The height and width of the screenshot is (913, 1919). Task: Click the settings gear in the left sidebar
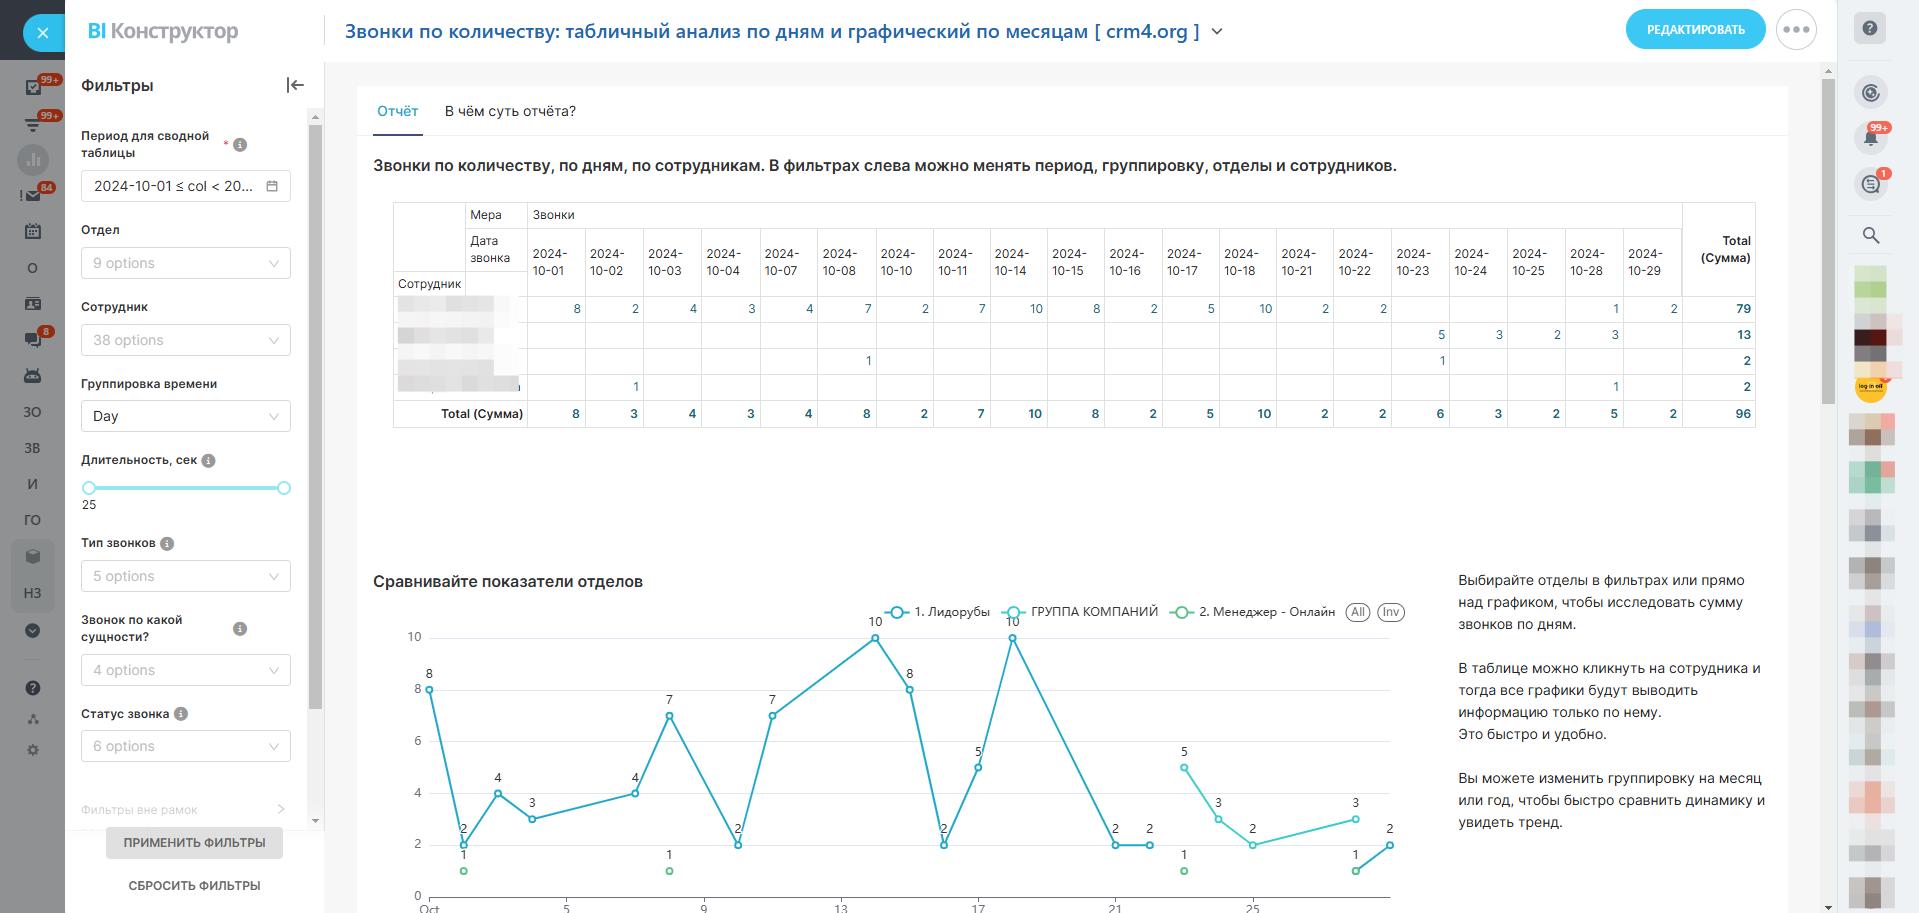[33, 750]
